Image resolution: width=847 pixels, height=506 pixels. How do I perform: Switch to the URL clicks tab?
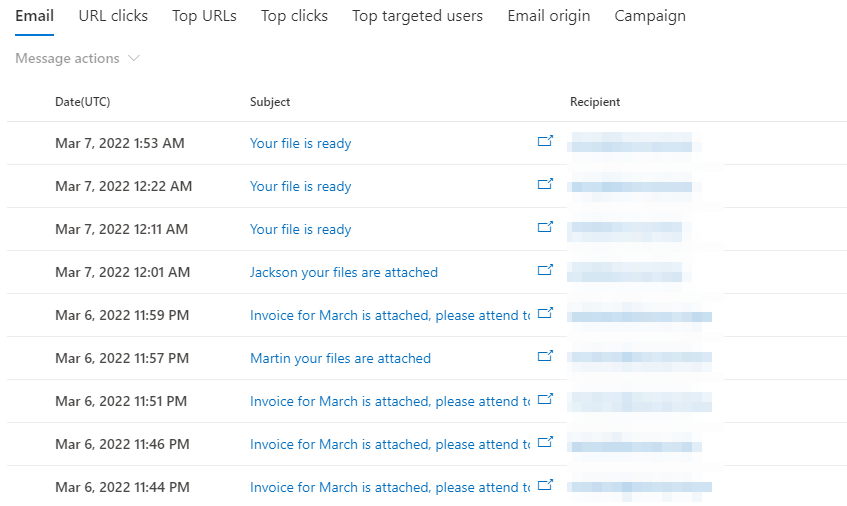tap(113, 16)
